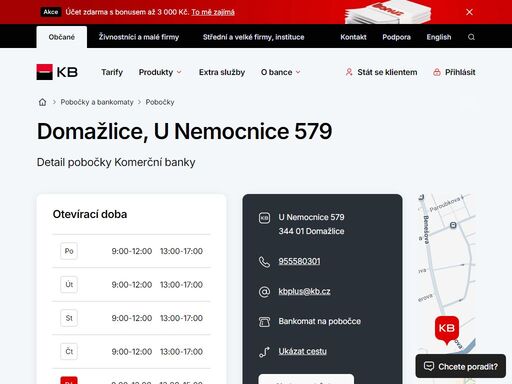Viewport: 512px width, 384px height.
Task: Click Monday's 13:00-17:00 afternoon hours
Action: tap(181, 251)
